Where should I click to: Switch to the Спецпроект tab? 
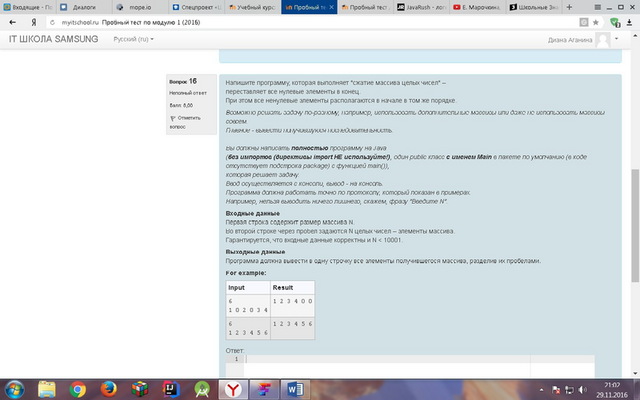[x=196, y=7]
